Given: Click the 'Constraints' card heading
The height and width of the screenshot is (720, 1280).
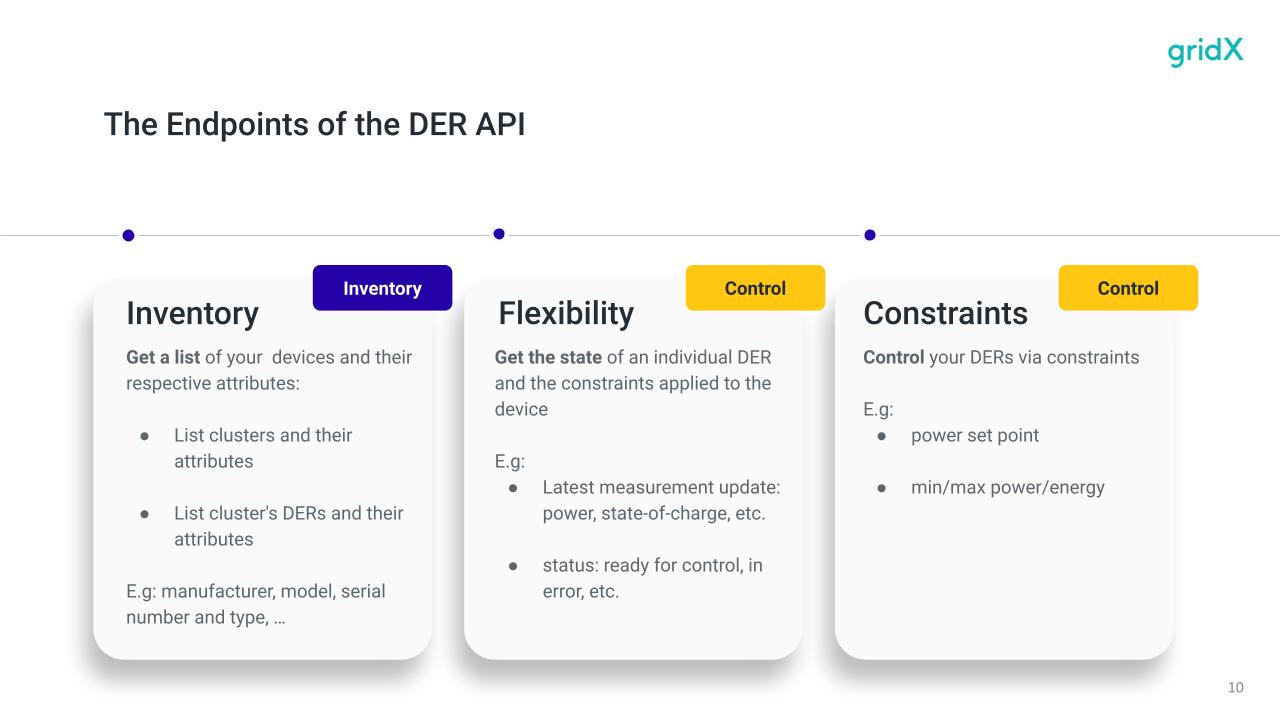Looking at the screenshot, I should tap(945, 313).
